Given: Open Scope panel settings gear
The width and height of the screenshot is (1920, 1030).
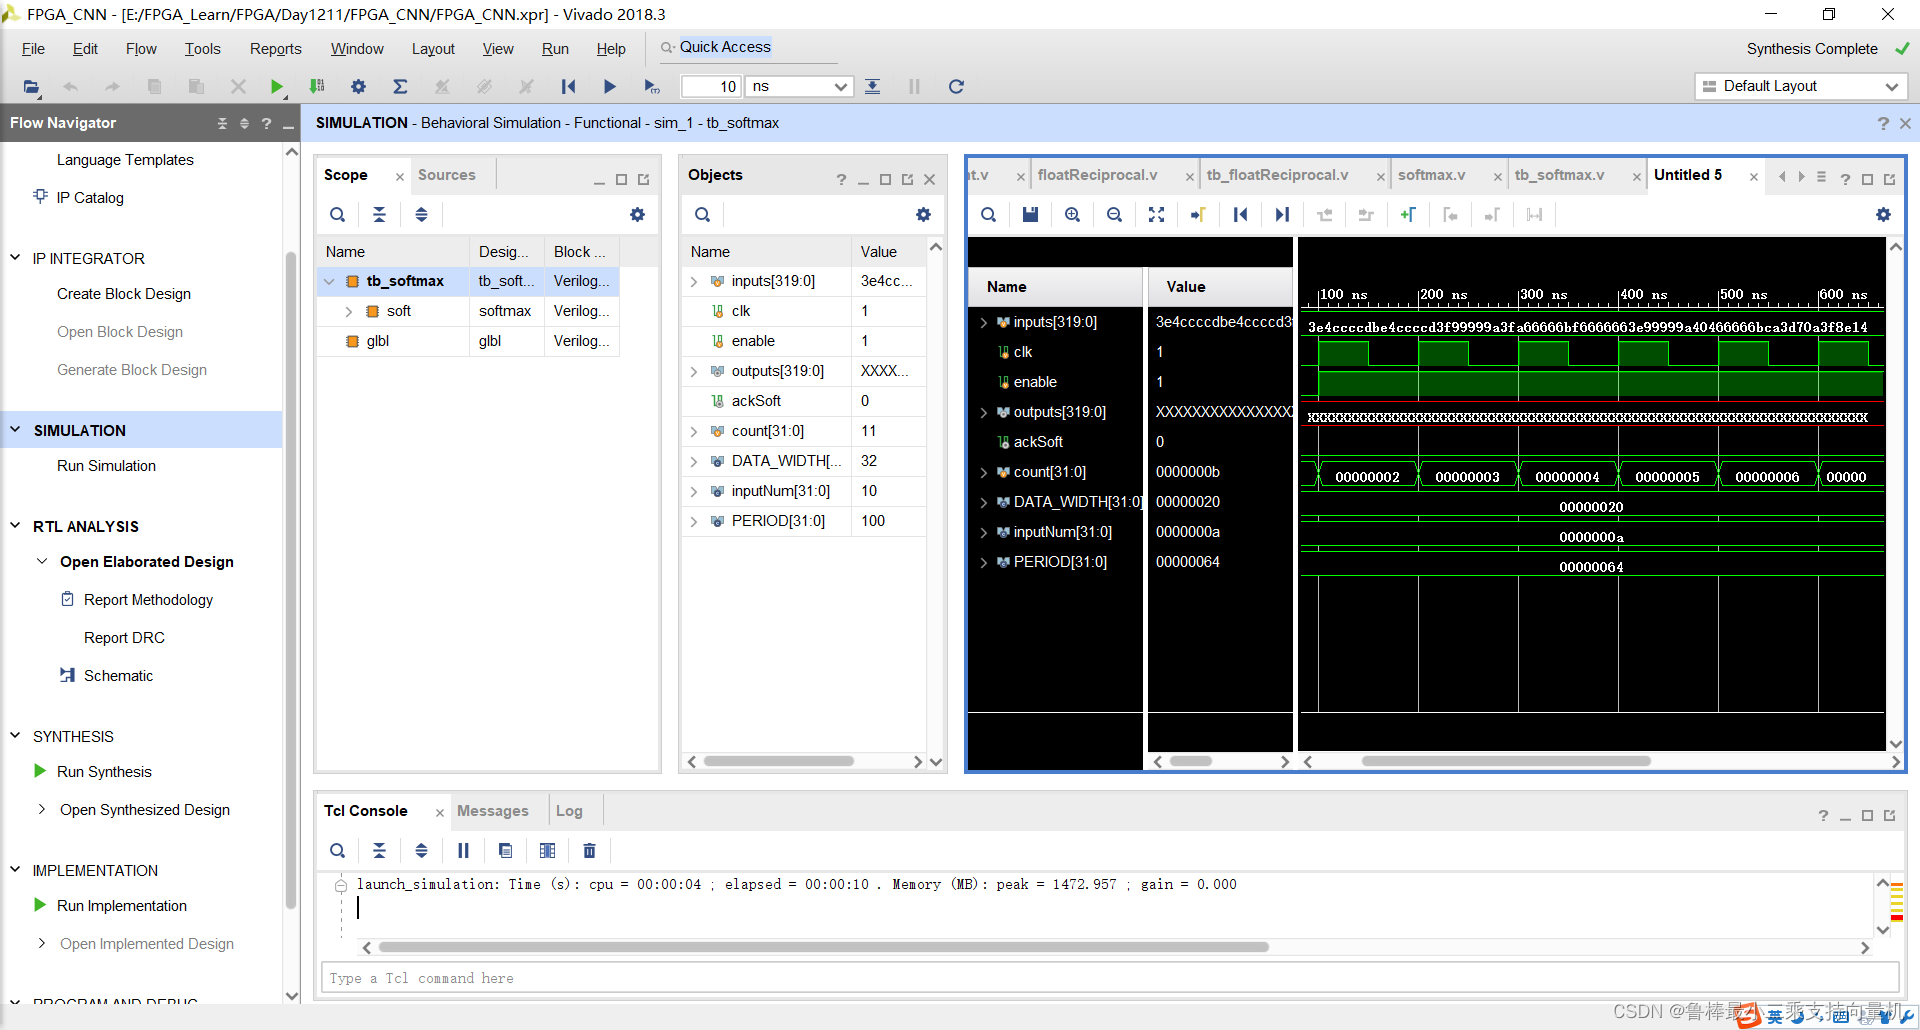Looking at the screenshot, I should point(637,215).
